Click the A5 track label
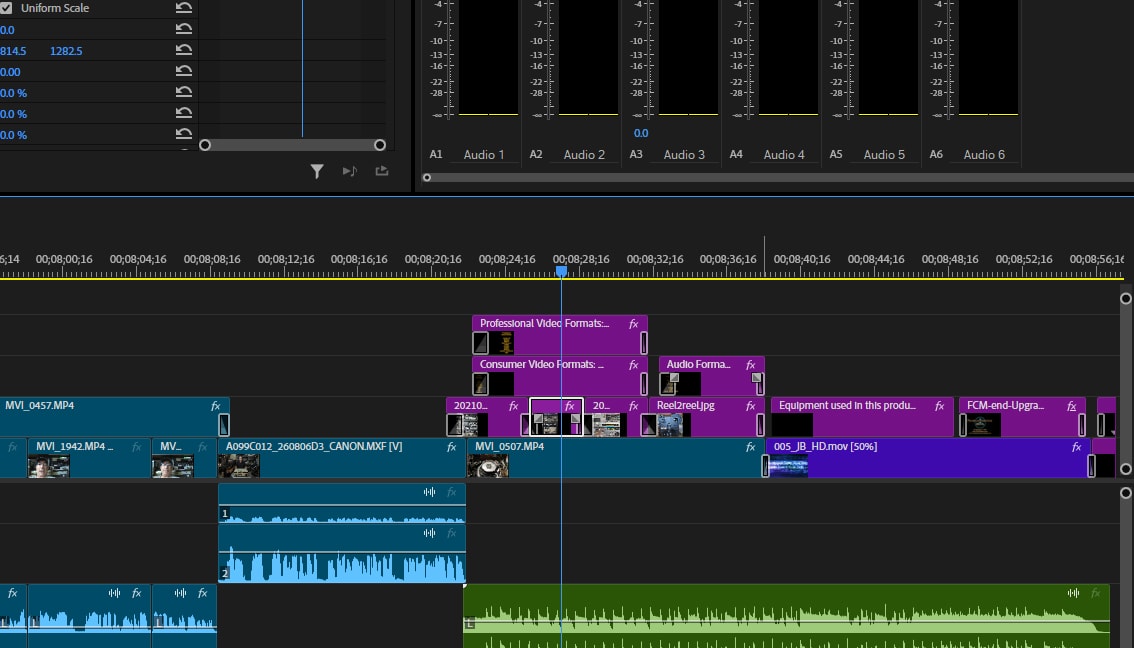 coord(835,154)
